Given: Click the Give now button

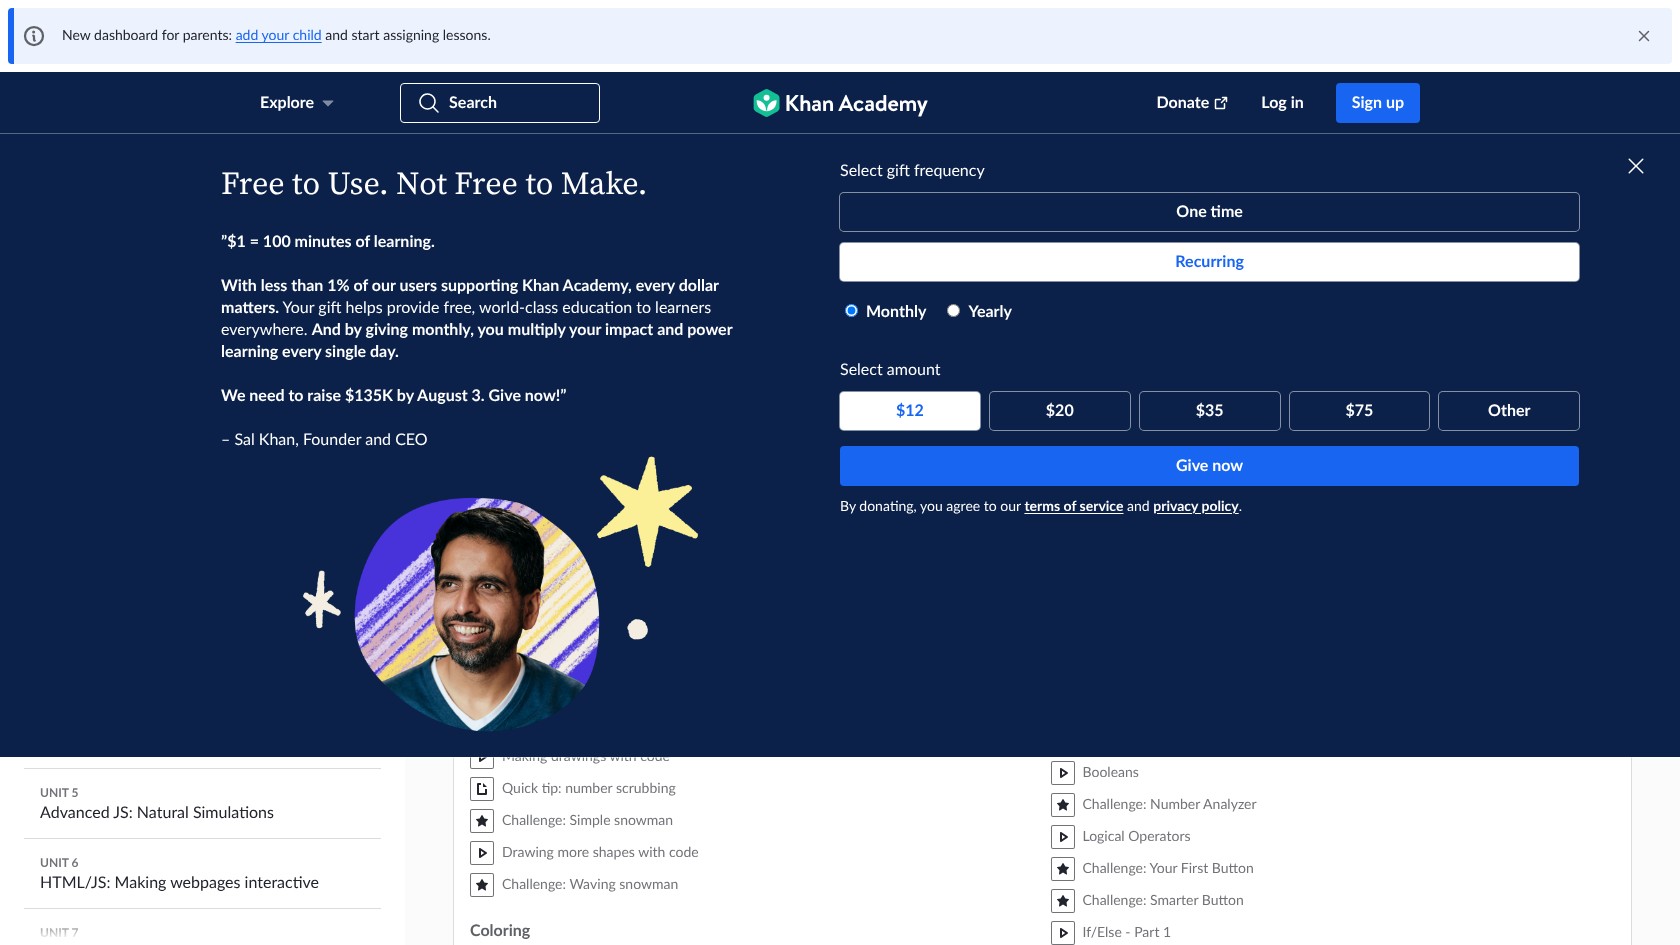Looking at the screenshot, I should point(1209,466).
